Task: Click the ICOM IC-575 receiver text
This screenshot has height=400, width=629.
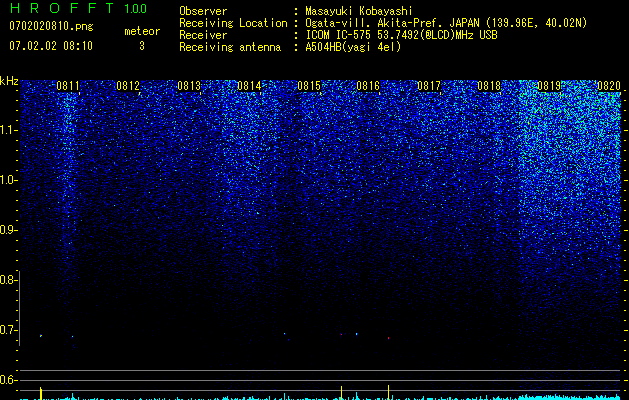Action: (x=401, y=35)
